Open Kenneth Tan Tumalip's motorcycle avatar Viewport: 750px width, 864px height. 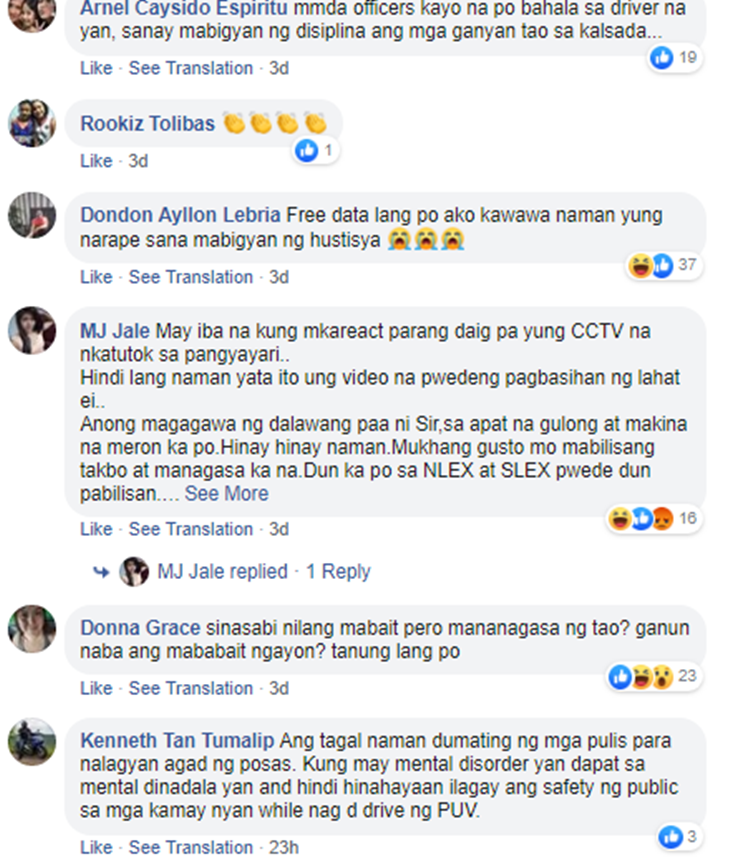click(32, 742)
